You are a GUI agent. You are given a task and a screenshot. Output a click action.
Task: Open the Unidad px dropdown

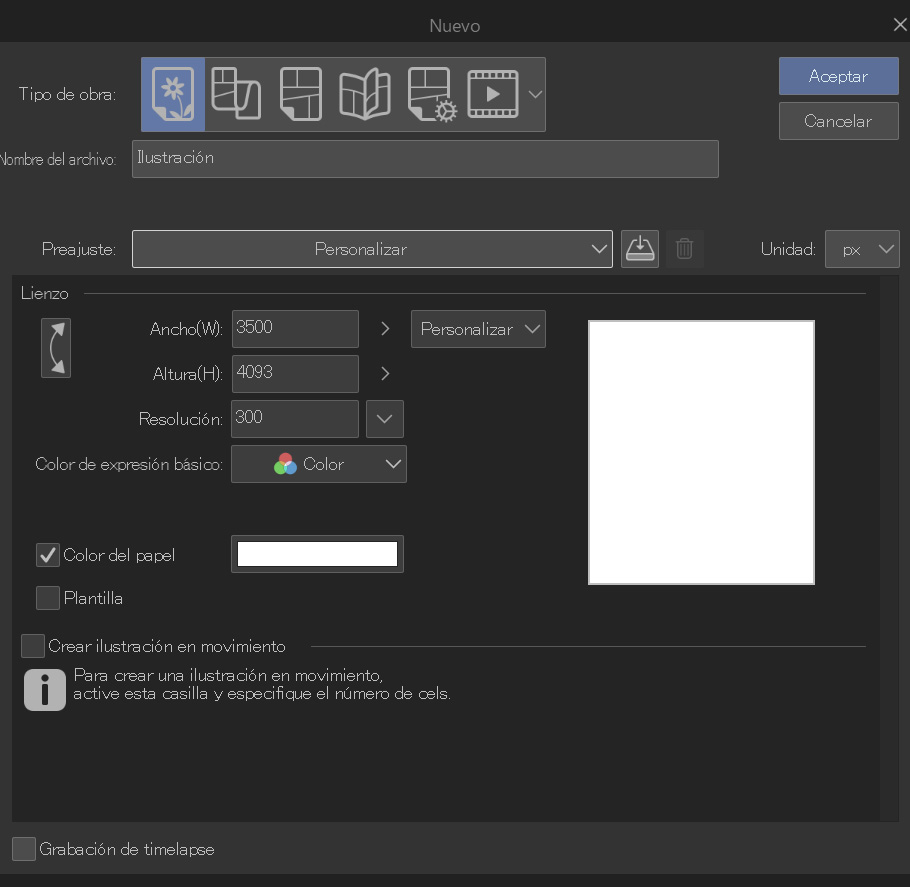click(862, 250)
